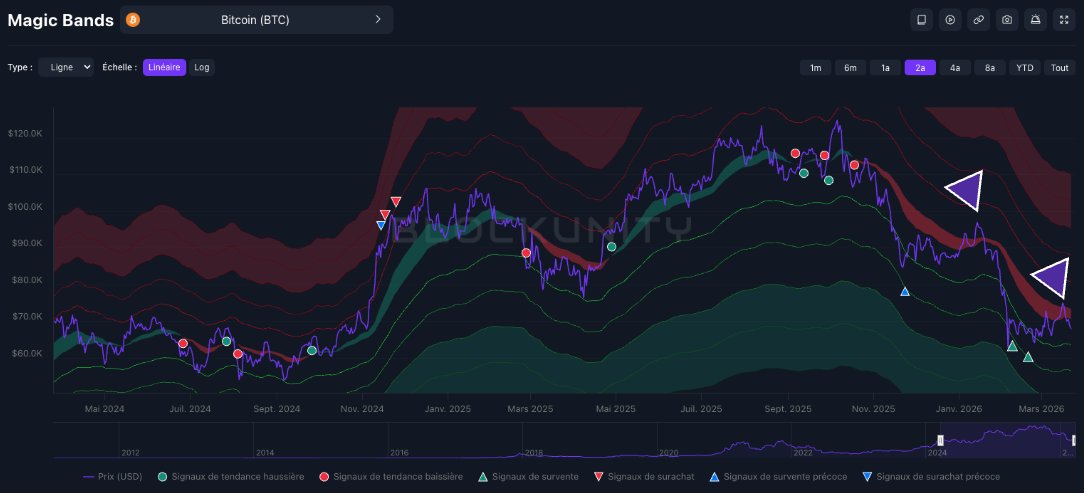Click the $100.0K axis label
The height and width of the screenshot is (493, 1084).
(25, 207)
